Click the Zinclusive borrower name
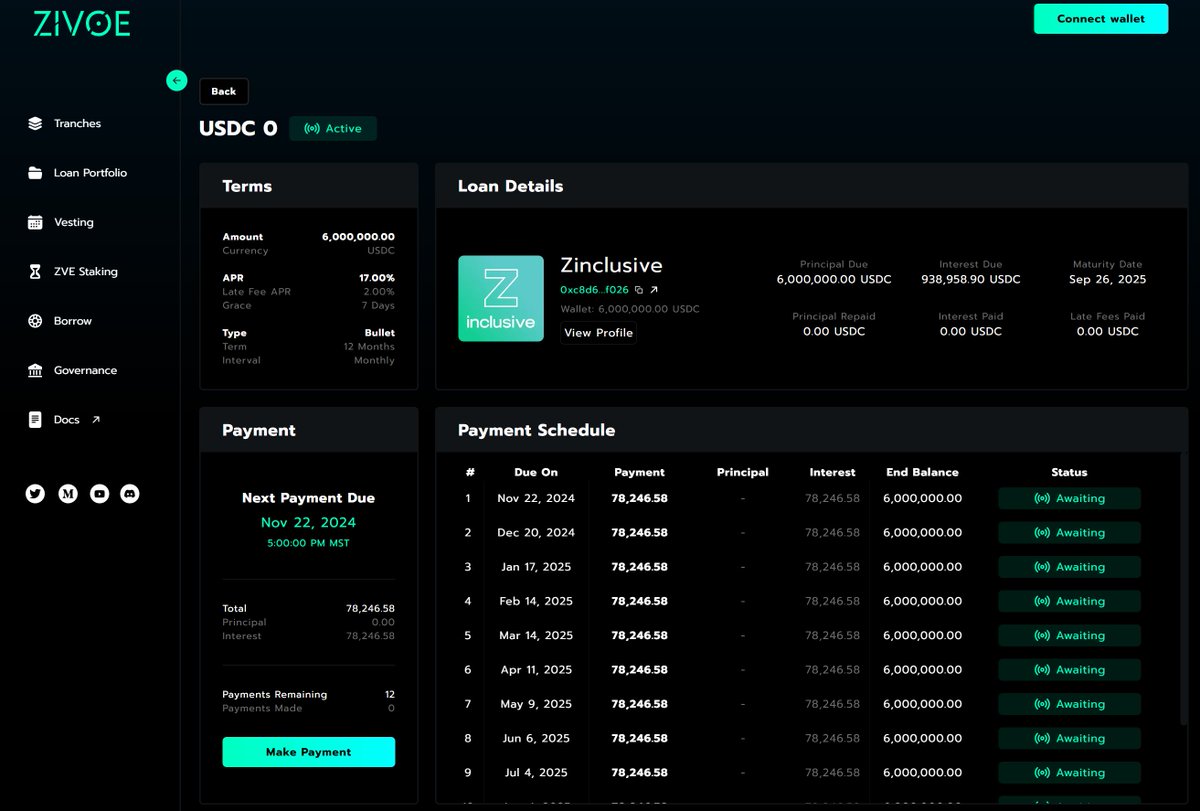 (611, 265)
